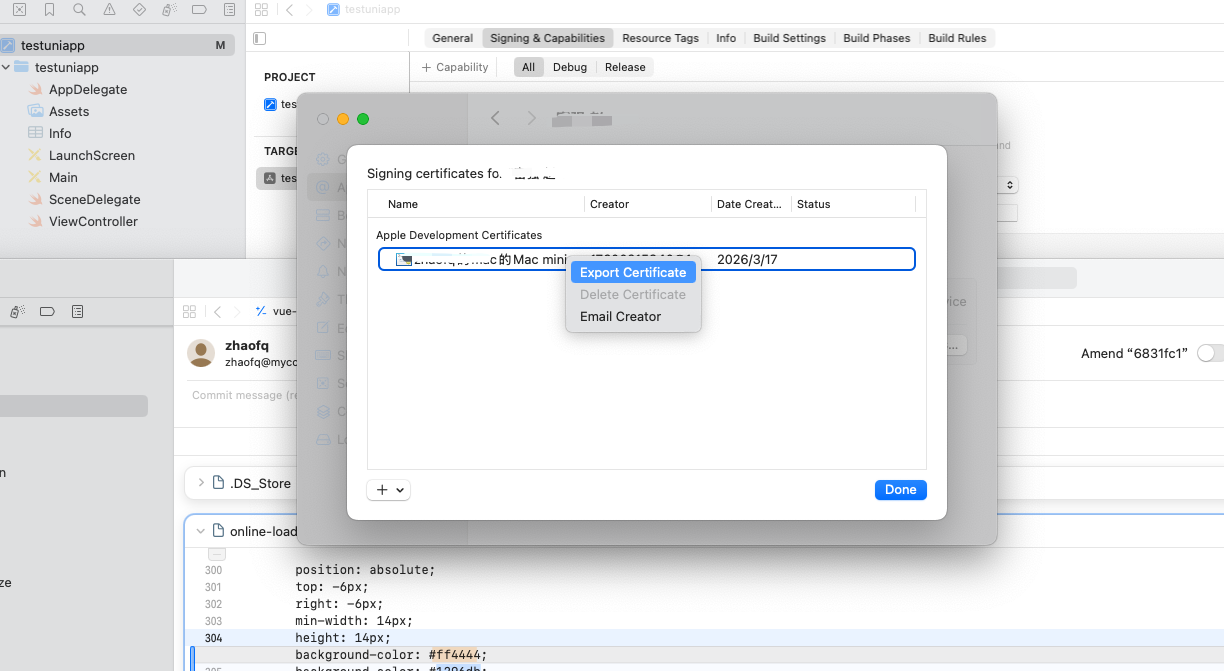Open the issue navigator warning icon
The image size is (1224, 671).
click(109, 9)
